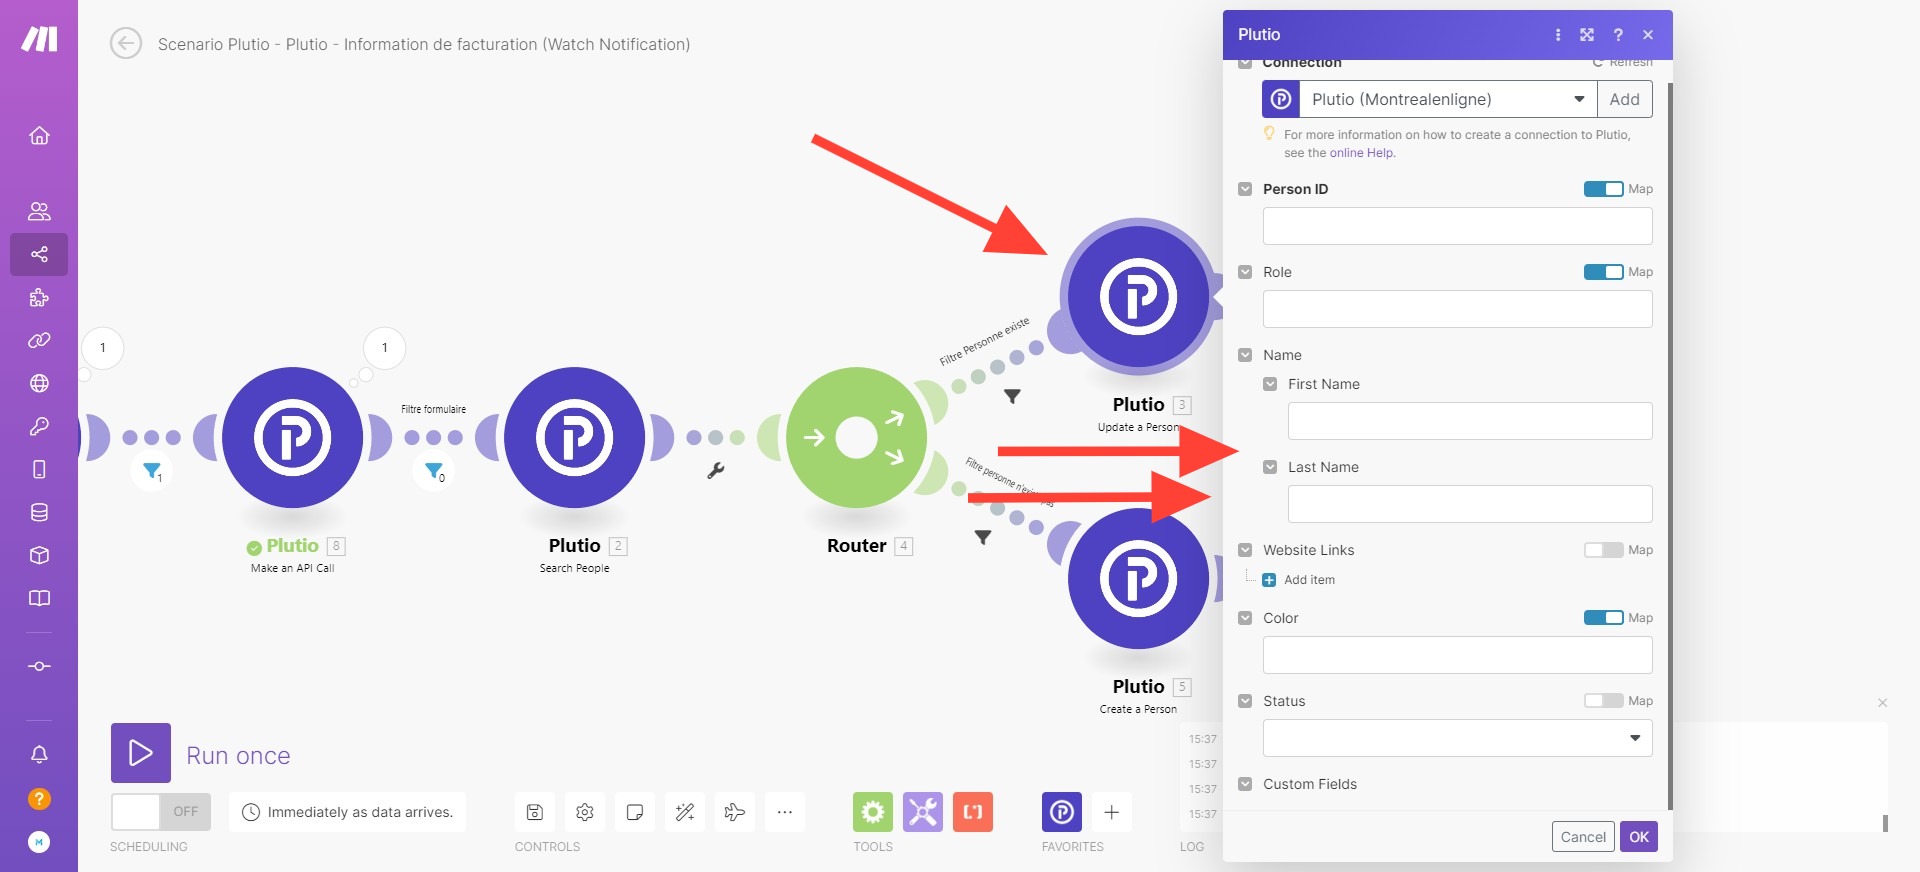The width and height of the screenshot is (1920, 872).
Task: Click Add connection button
Action: click(1625, 99)
